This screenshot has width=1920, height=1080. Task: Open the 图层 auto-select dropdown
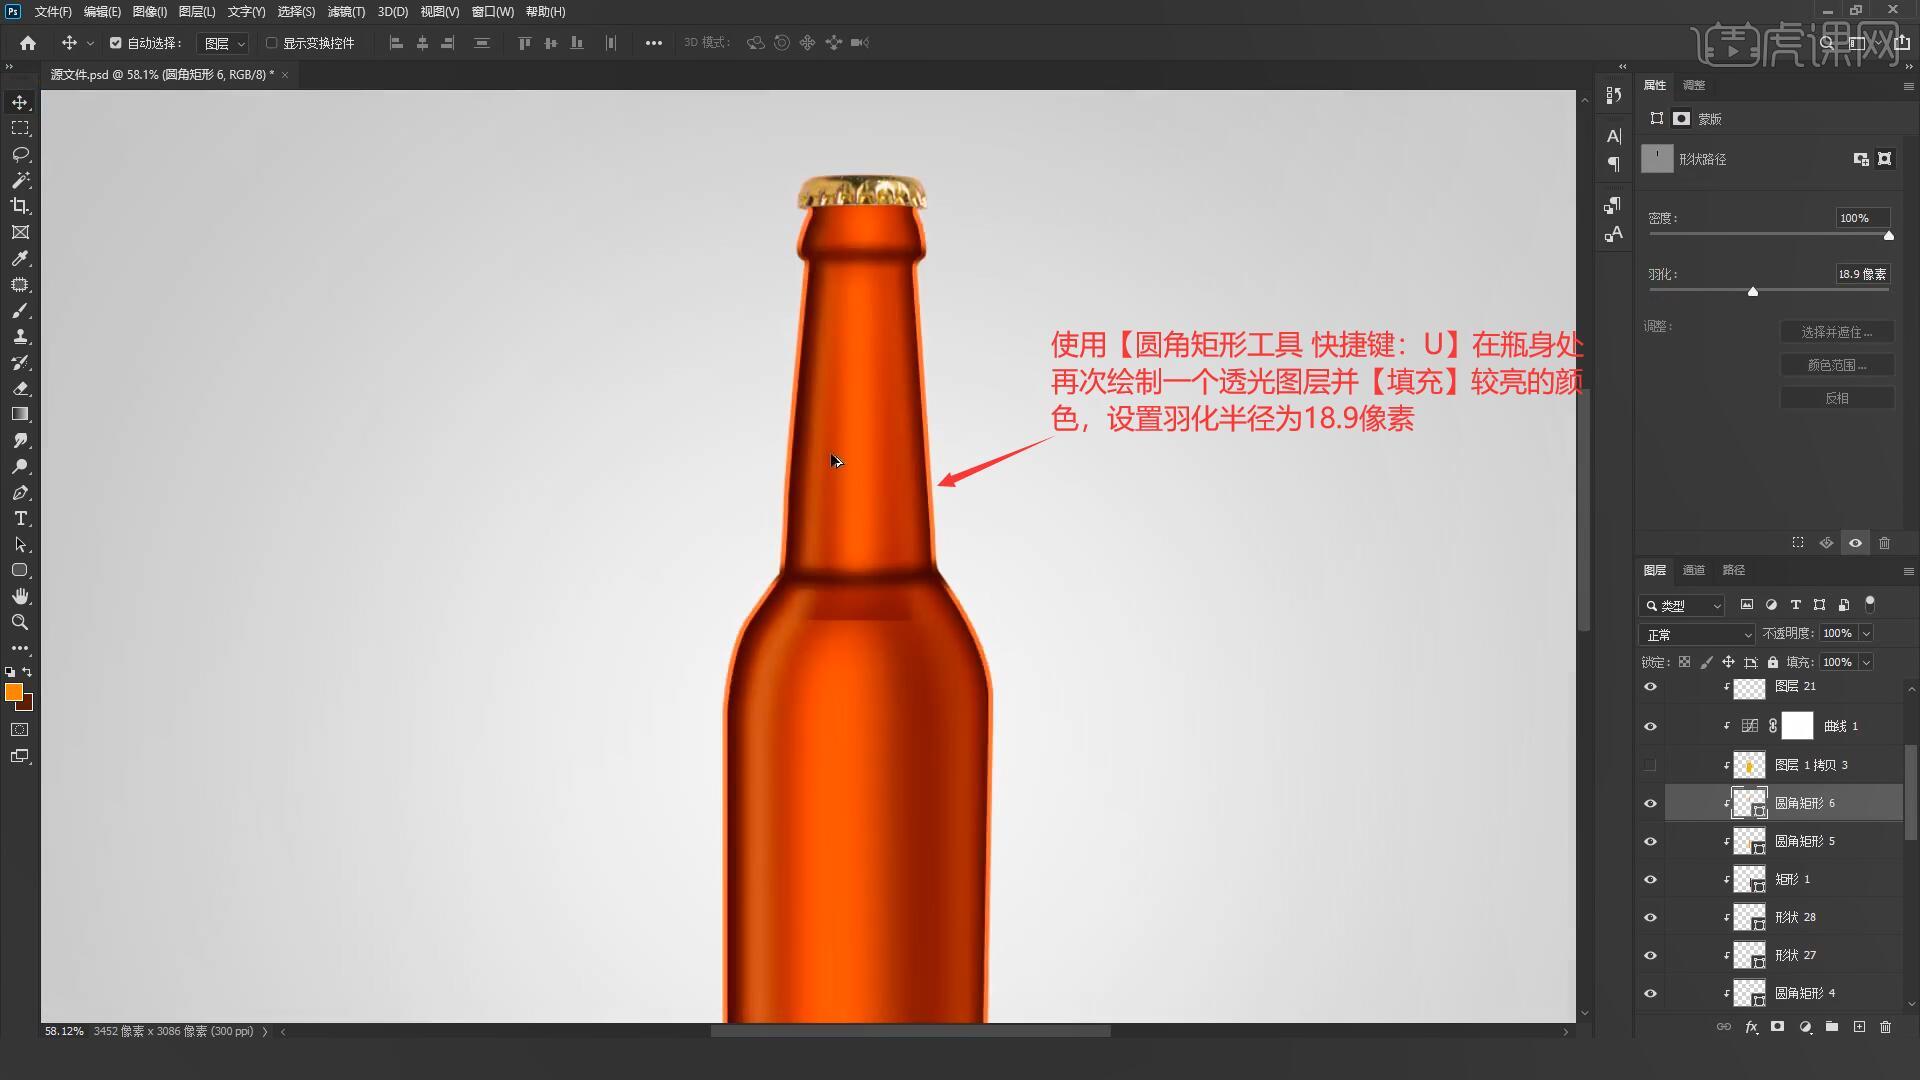coord(224,43)
